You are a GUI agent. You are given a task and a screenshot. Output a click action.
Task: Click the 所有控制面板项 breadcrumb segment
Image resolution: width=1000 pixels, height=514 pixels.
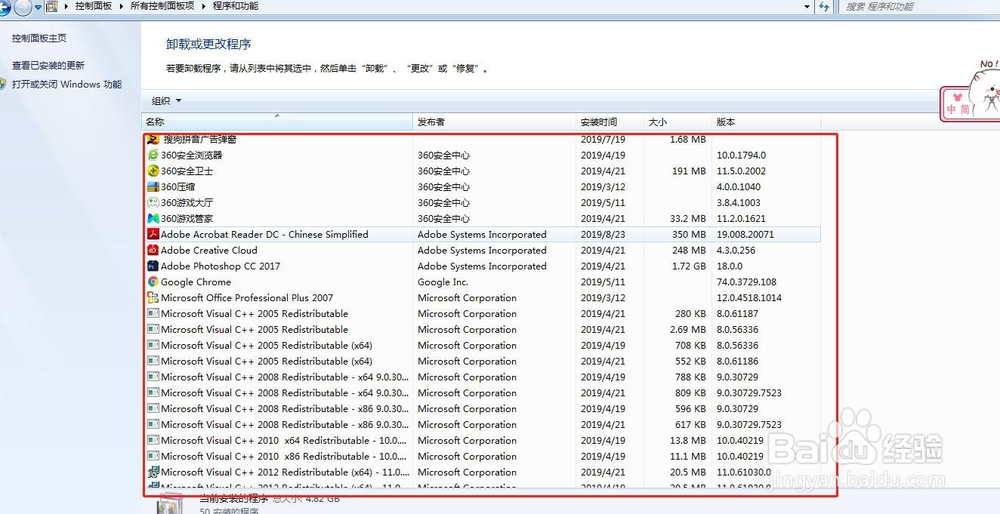[x=162, y=6]
